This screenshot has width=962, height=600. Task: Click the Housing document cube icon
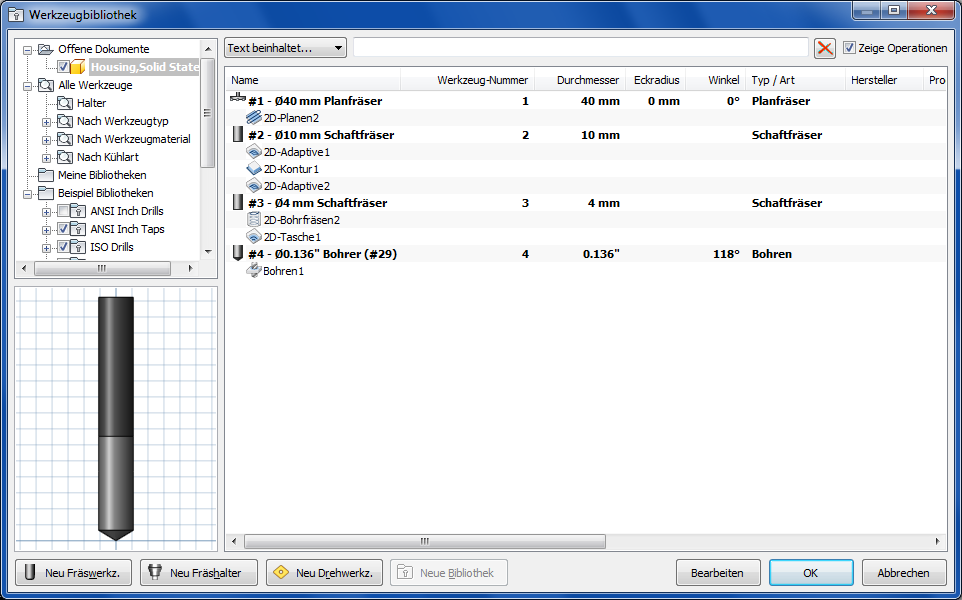click(x=79, y=66)
